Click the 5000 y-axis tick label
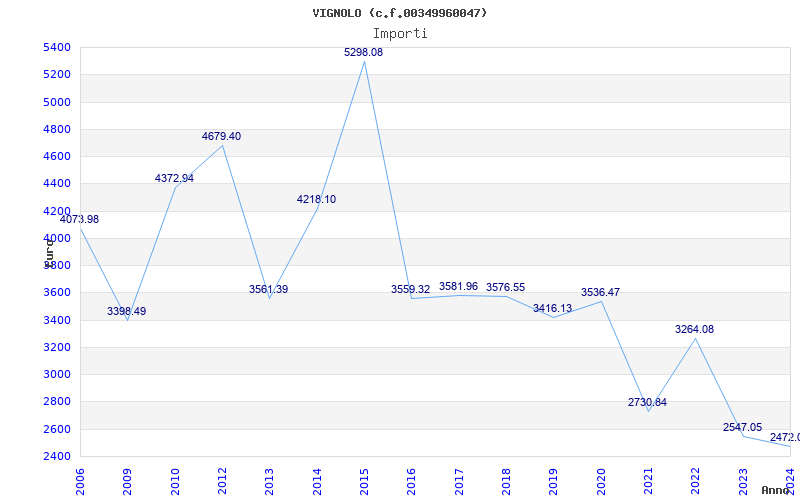This screenshot has width=800, height=500. (58, 102)
